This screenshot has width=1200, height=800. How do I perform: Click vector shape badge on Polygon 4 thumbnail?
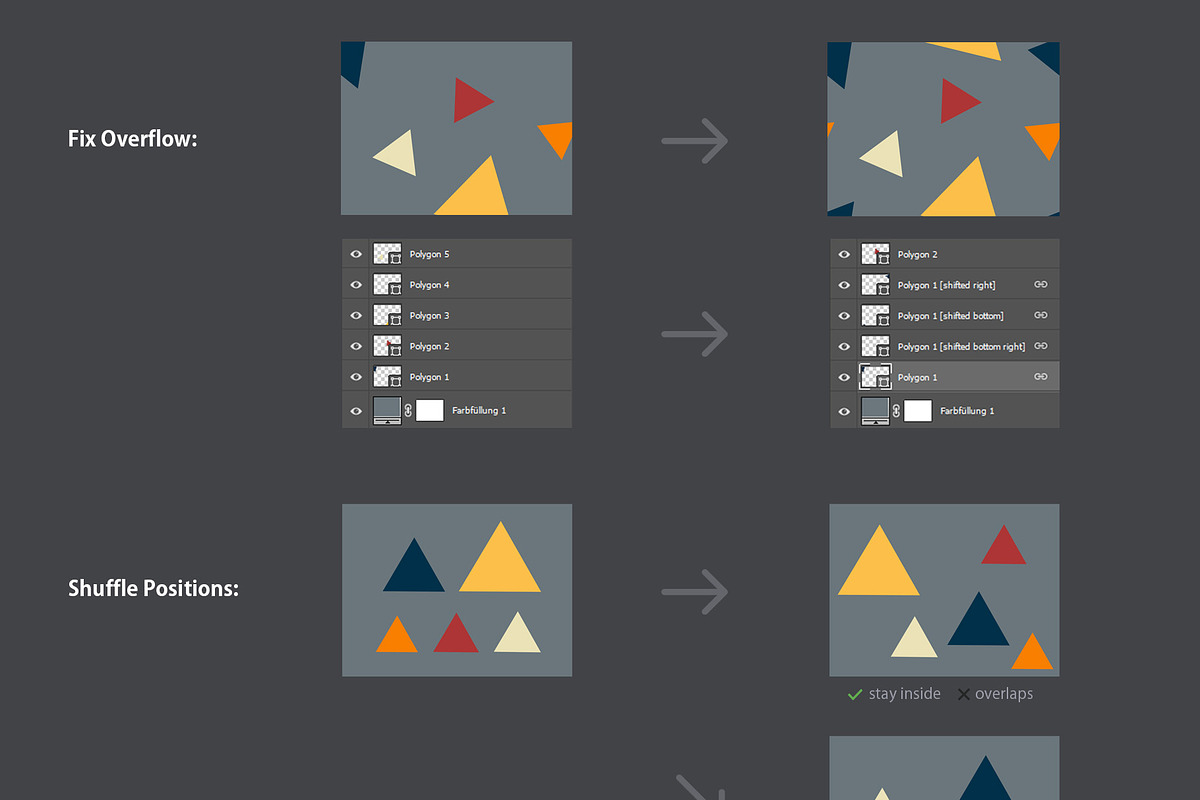coord(395,290)
